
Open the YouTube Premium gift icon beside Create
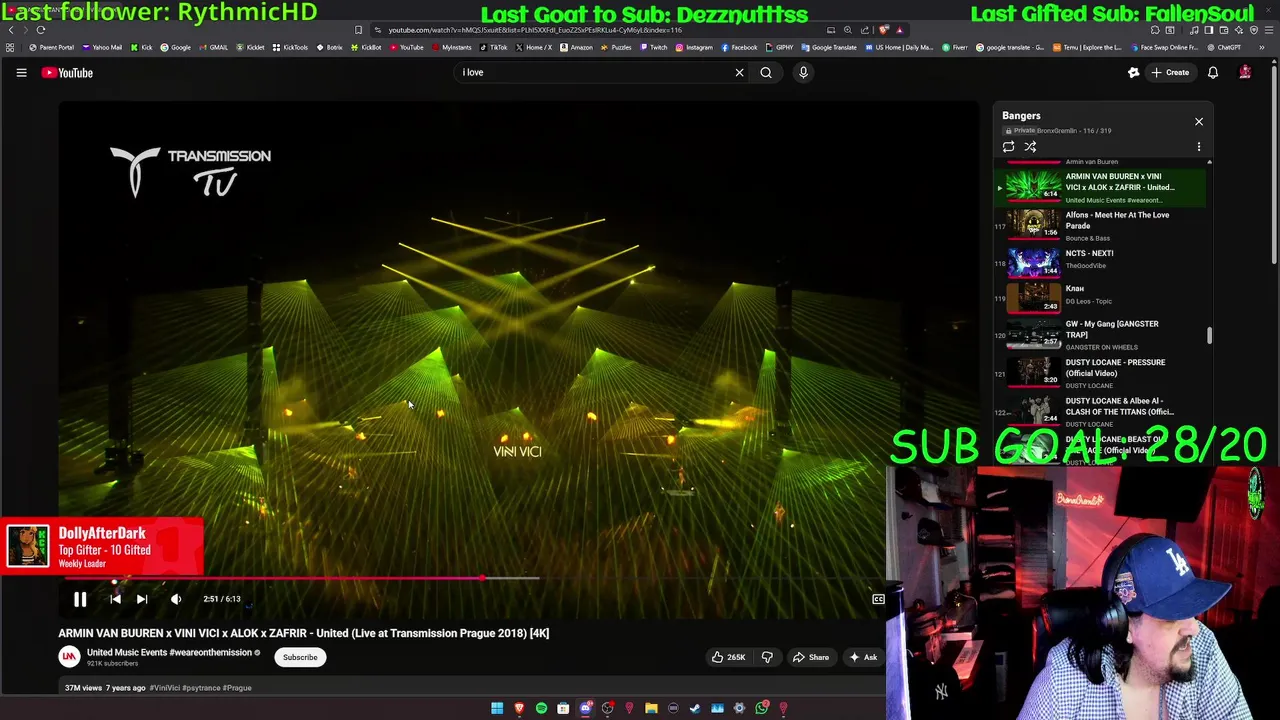1134,72
